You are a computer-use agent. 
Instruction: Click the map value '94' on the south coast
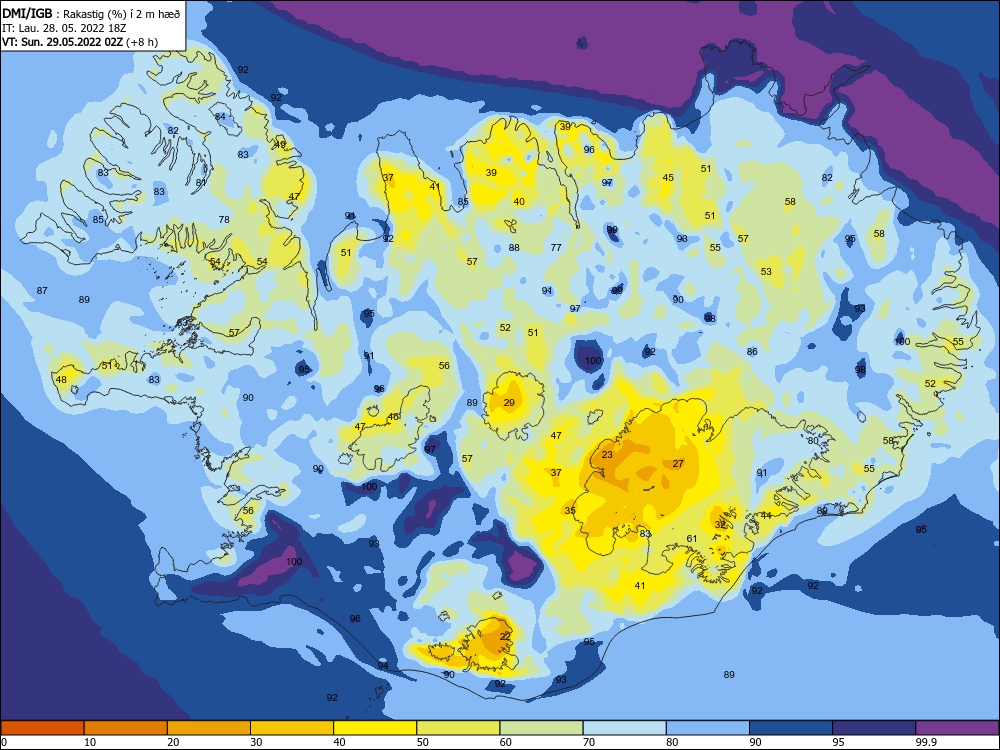pyautogui.click(x=383, y=665)
